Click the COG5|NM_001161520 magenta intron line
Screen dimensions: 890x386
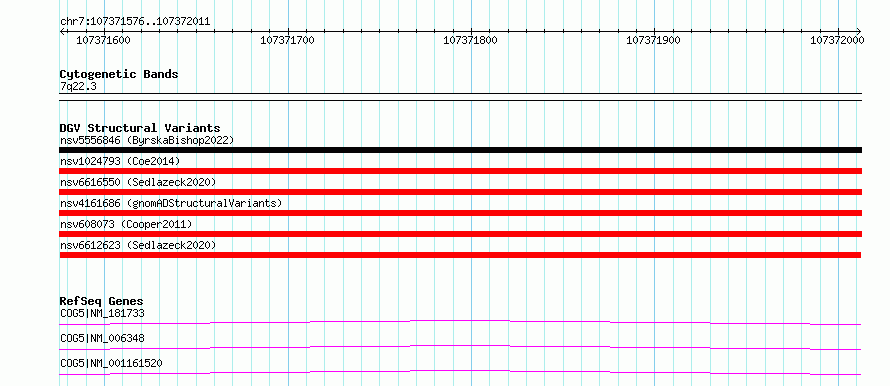click(x=460, y=372)
